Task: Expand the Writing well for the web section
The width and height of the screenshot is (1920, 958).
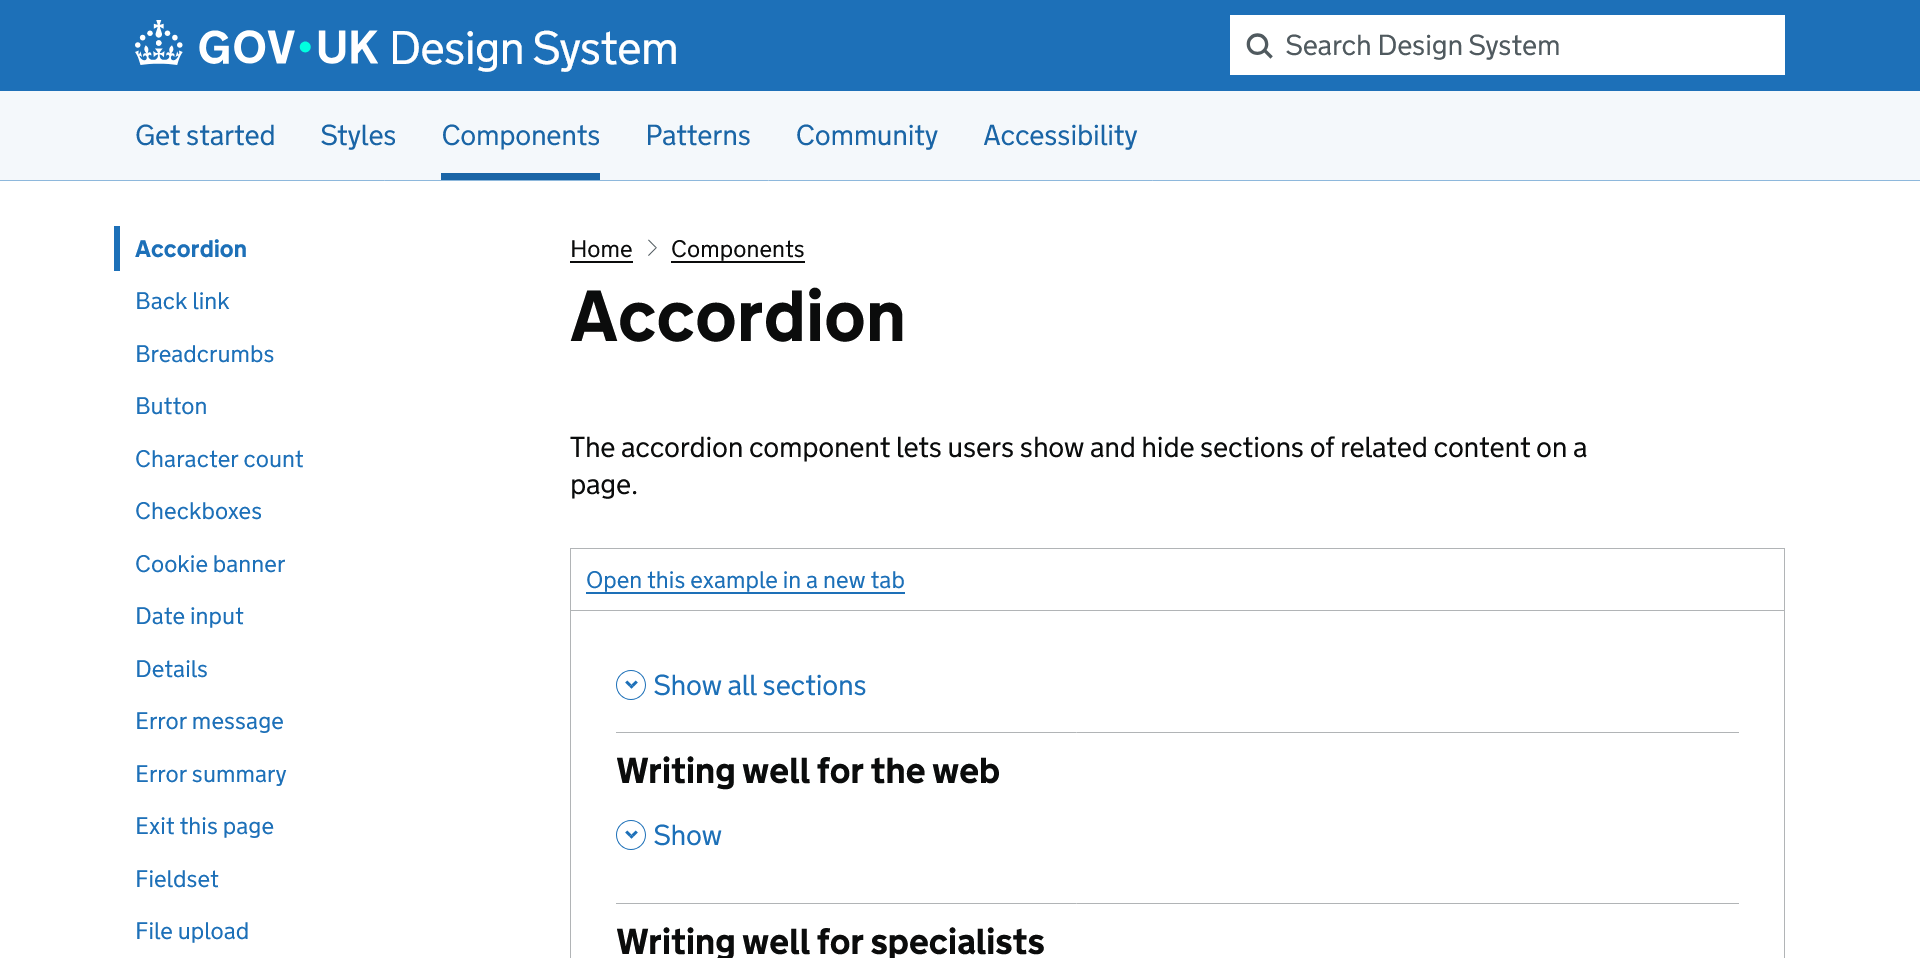Action: click(686, 835)
